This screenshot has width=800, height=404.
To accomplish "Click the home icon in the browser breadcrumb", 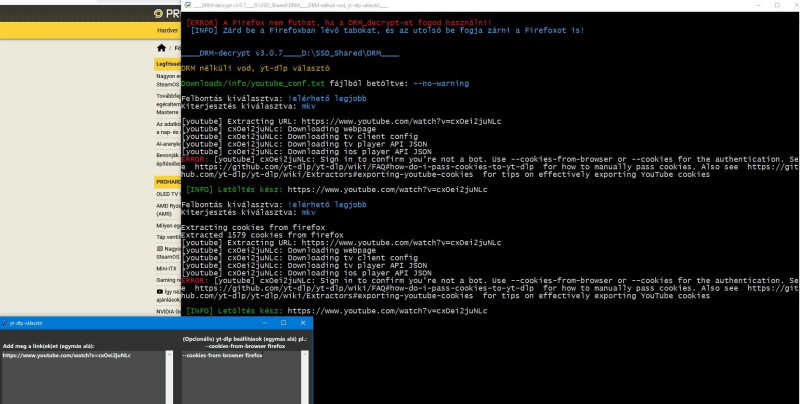I will [x=162, y=48].
